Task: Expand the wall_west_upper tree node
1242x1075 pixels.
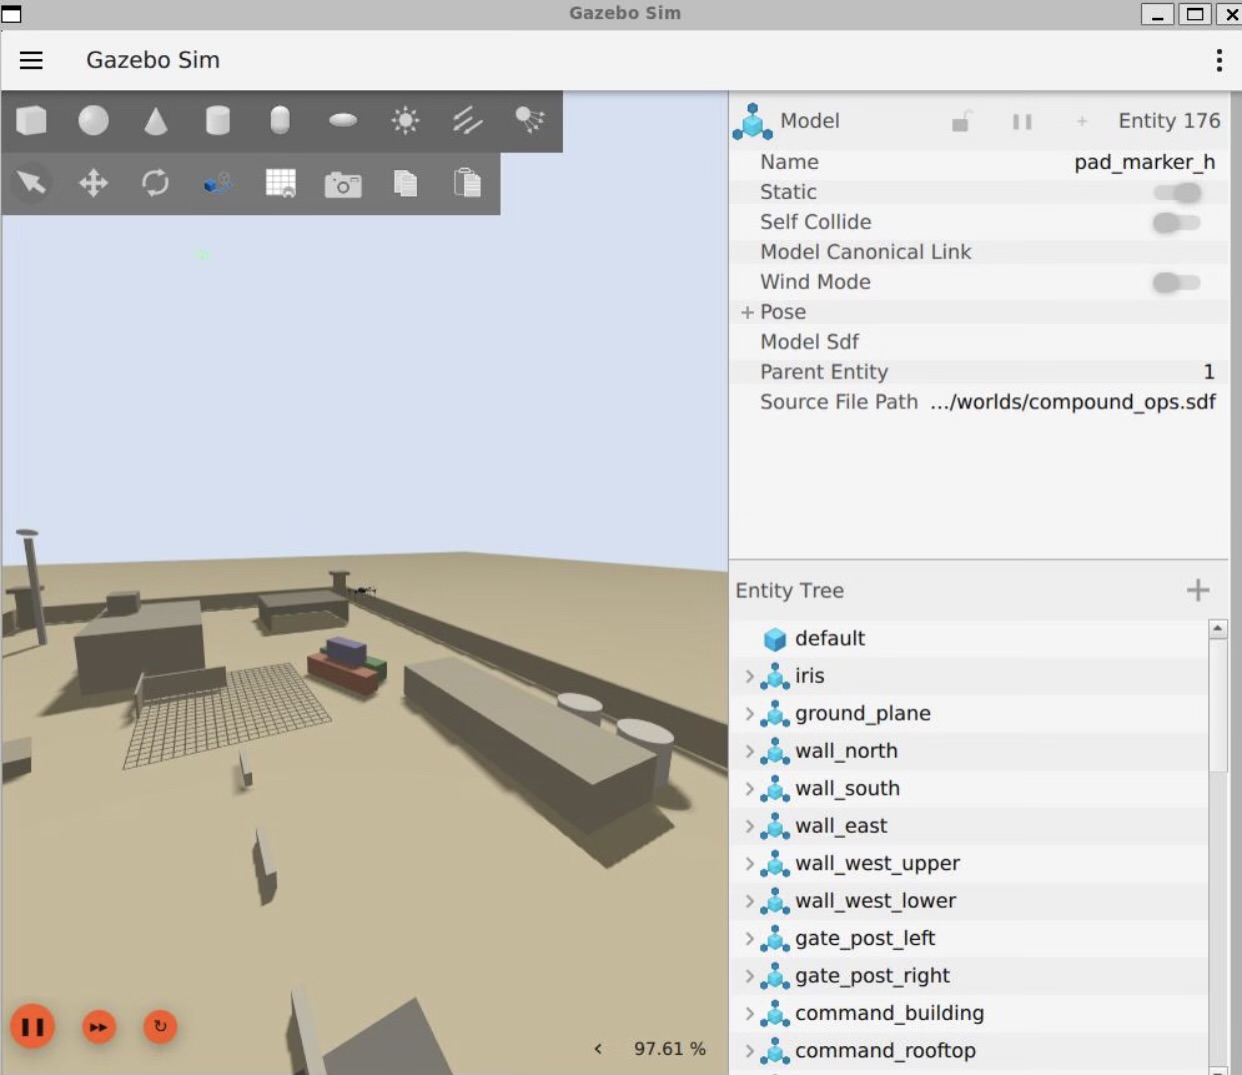Action: [x=749, y=863]
